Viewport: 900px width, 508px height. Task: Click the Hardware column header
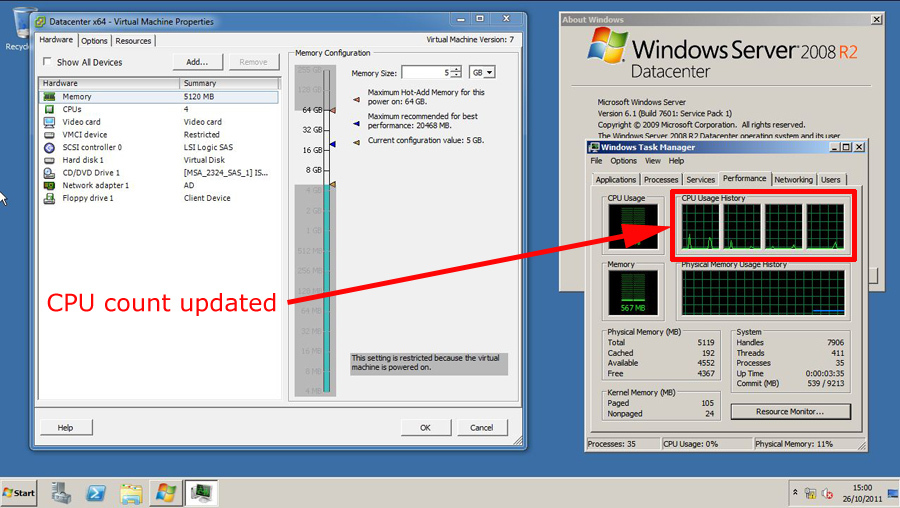coord(109,83)
